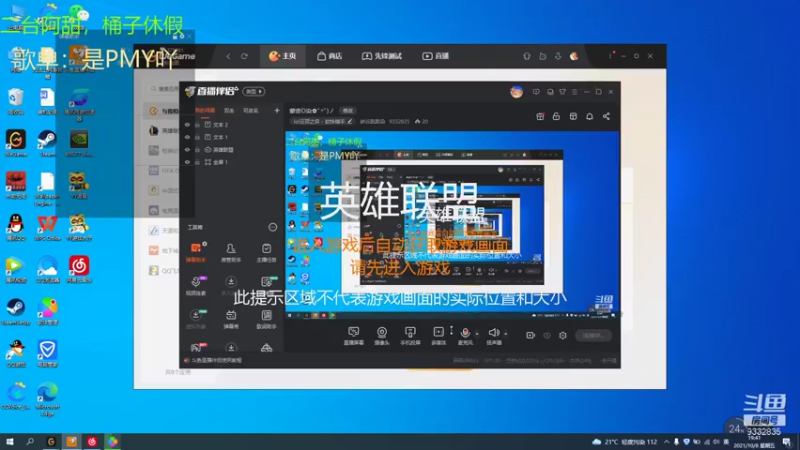
Task: Open the gift box icon
Action: tap(540, 116)
